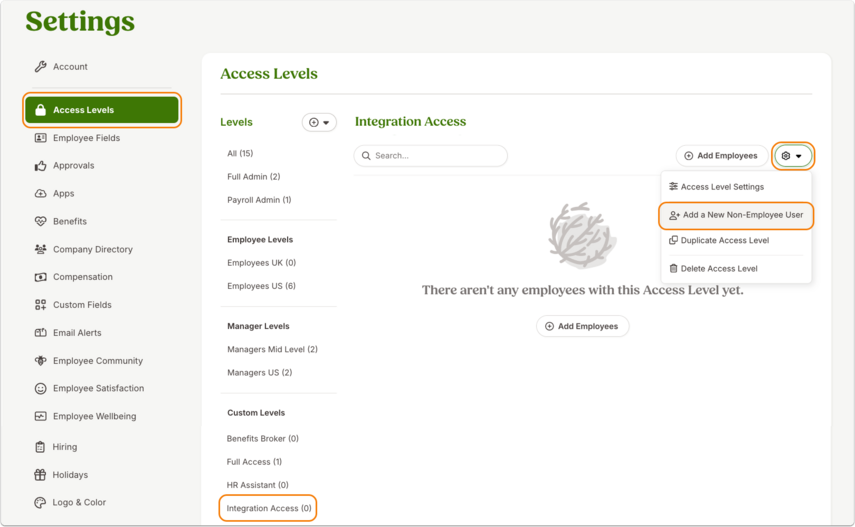Click the Approvals thumbs-up icon
The height and width of the screenshot is (527, 855).
point(40,166)
